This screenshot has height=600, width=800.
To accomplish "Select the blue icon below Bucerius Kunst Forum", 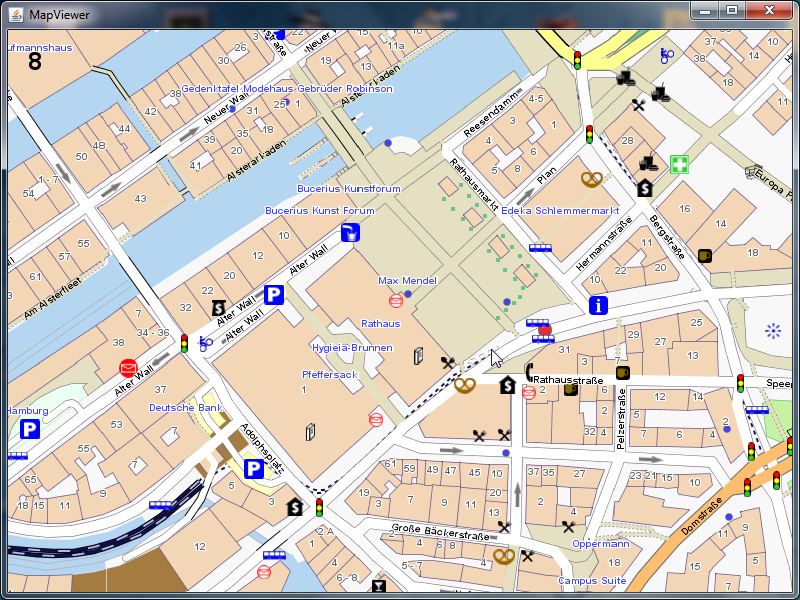I will pos(350,233).
